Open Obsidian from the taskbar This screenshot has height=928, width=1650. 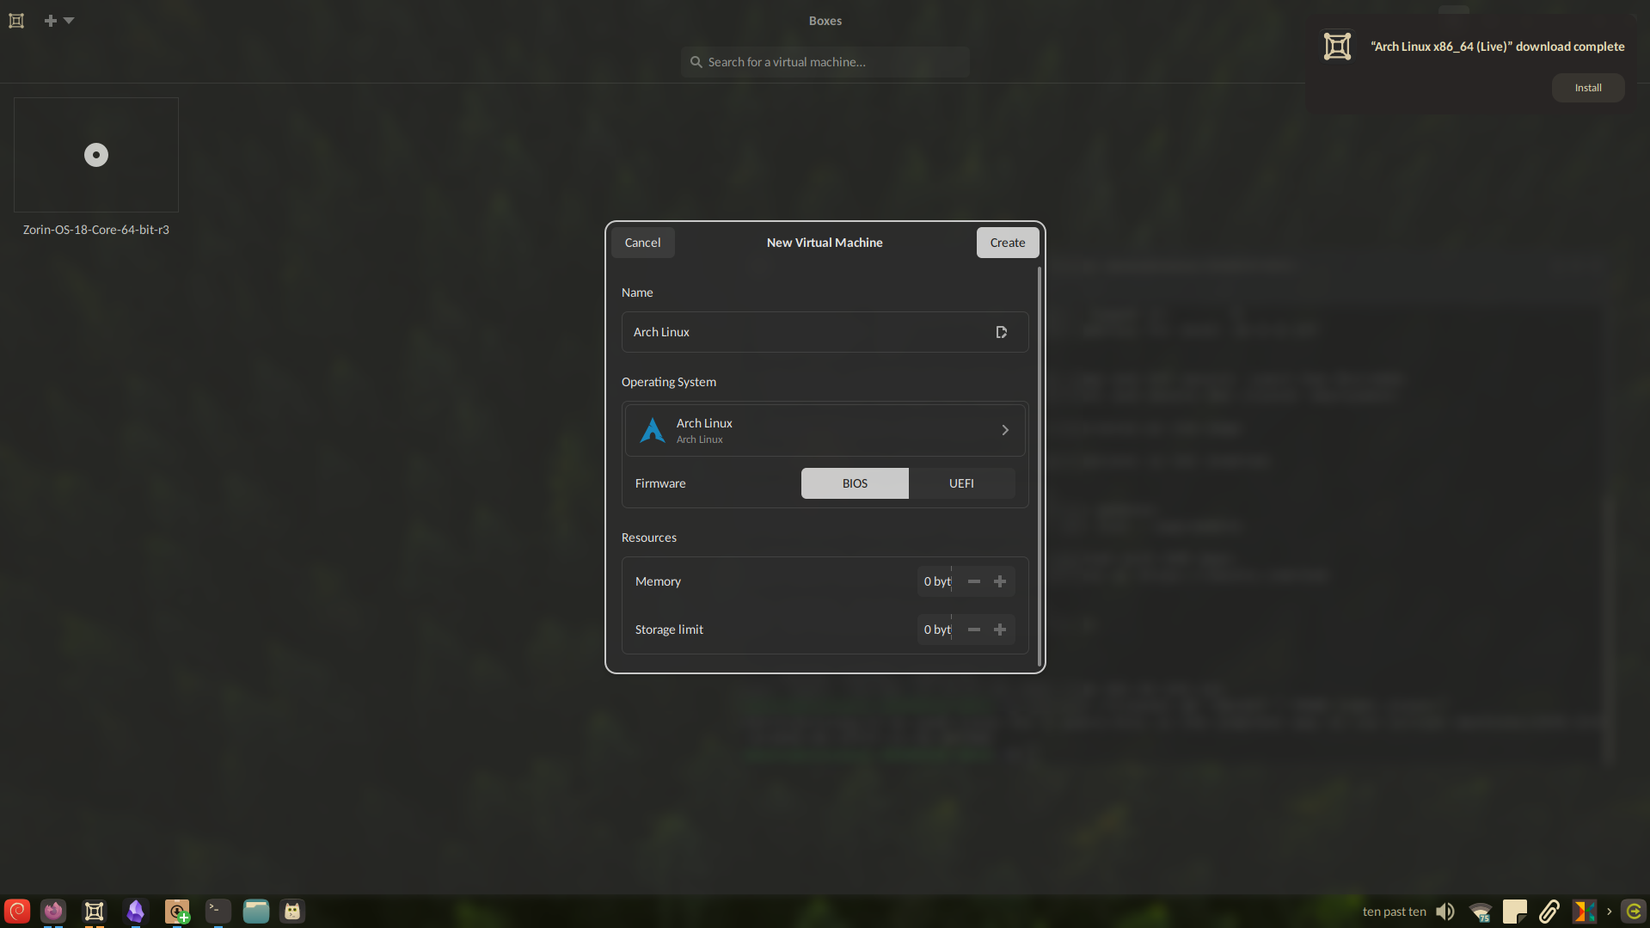click(135, 911)
